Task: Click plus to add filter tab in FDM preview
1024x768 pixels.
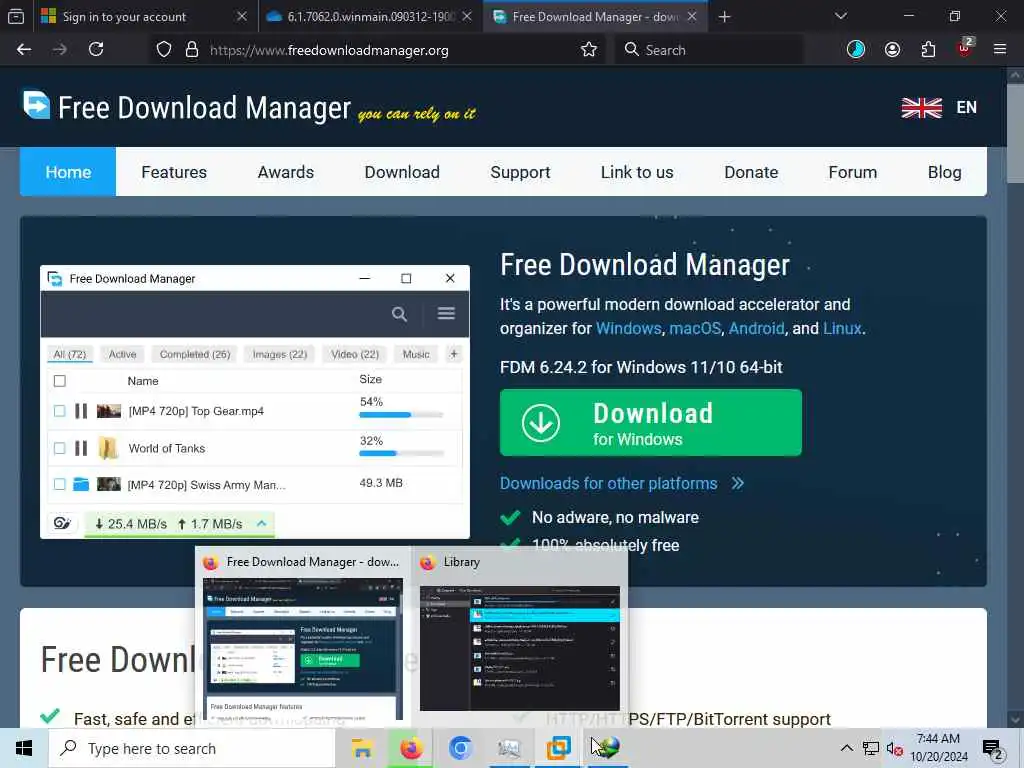Action: tap(454, 354)
